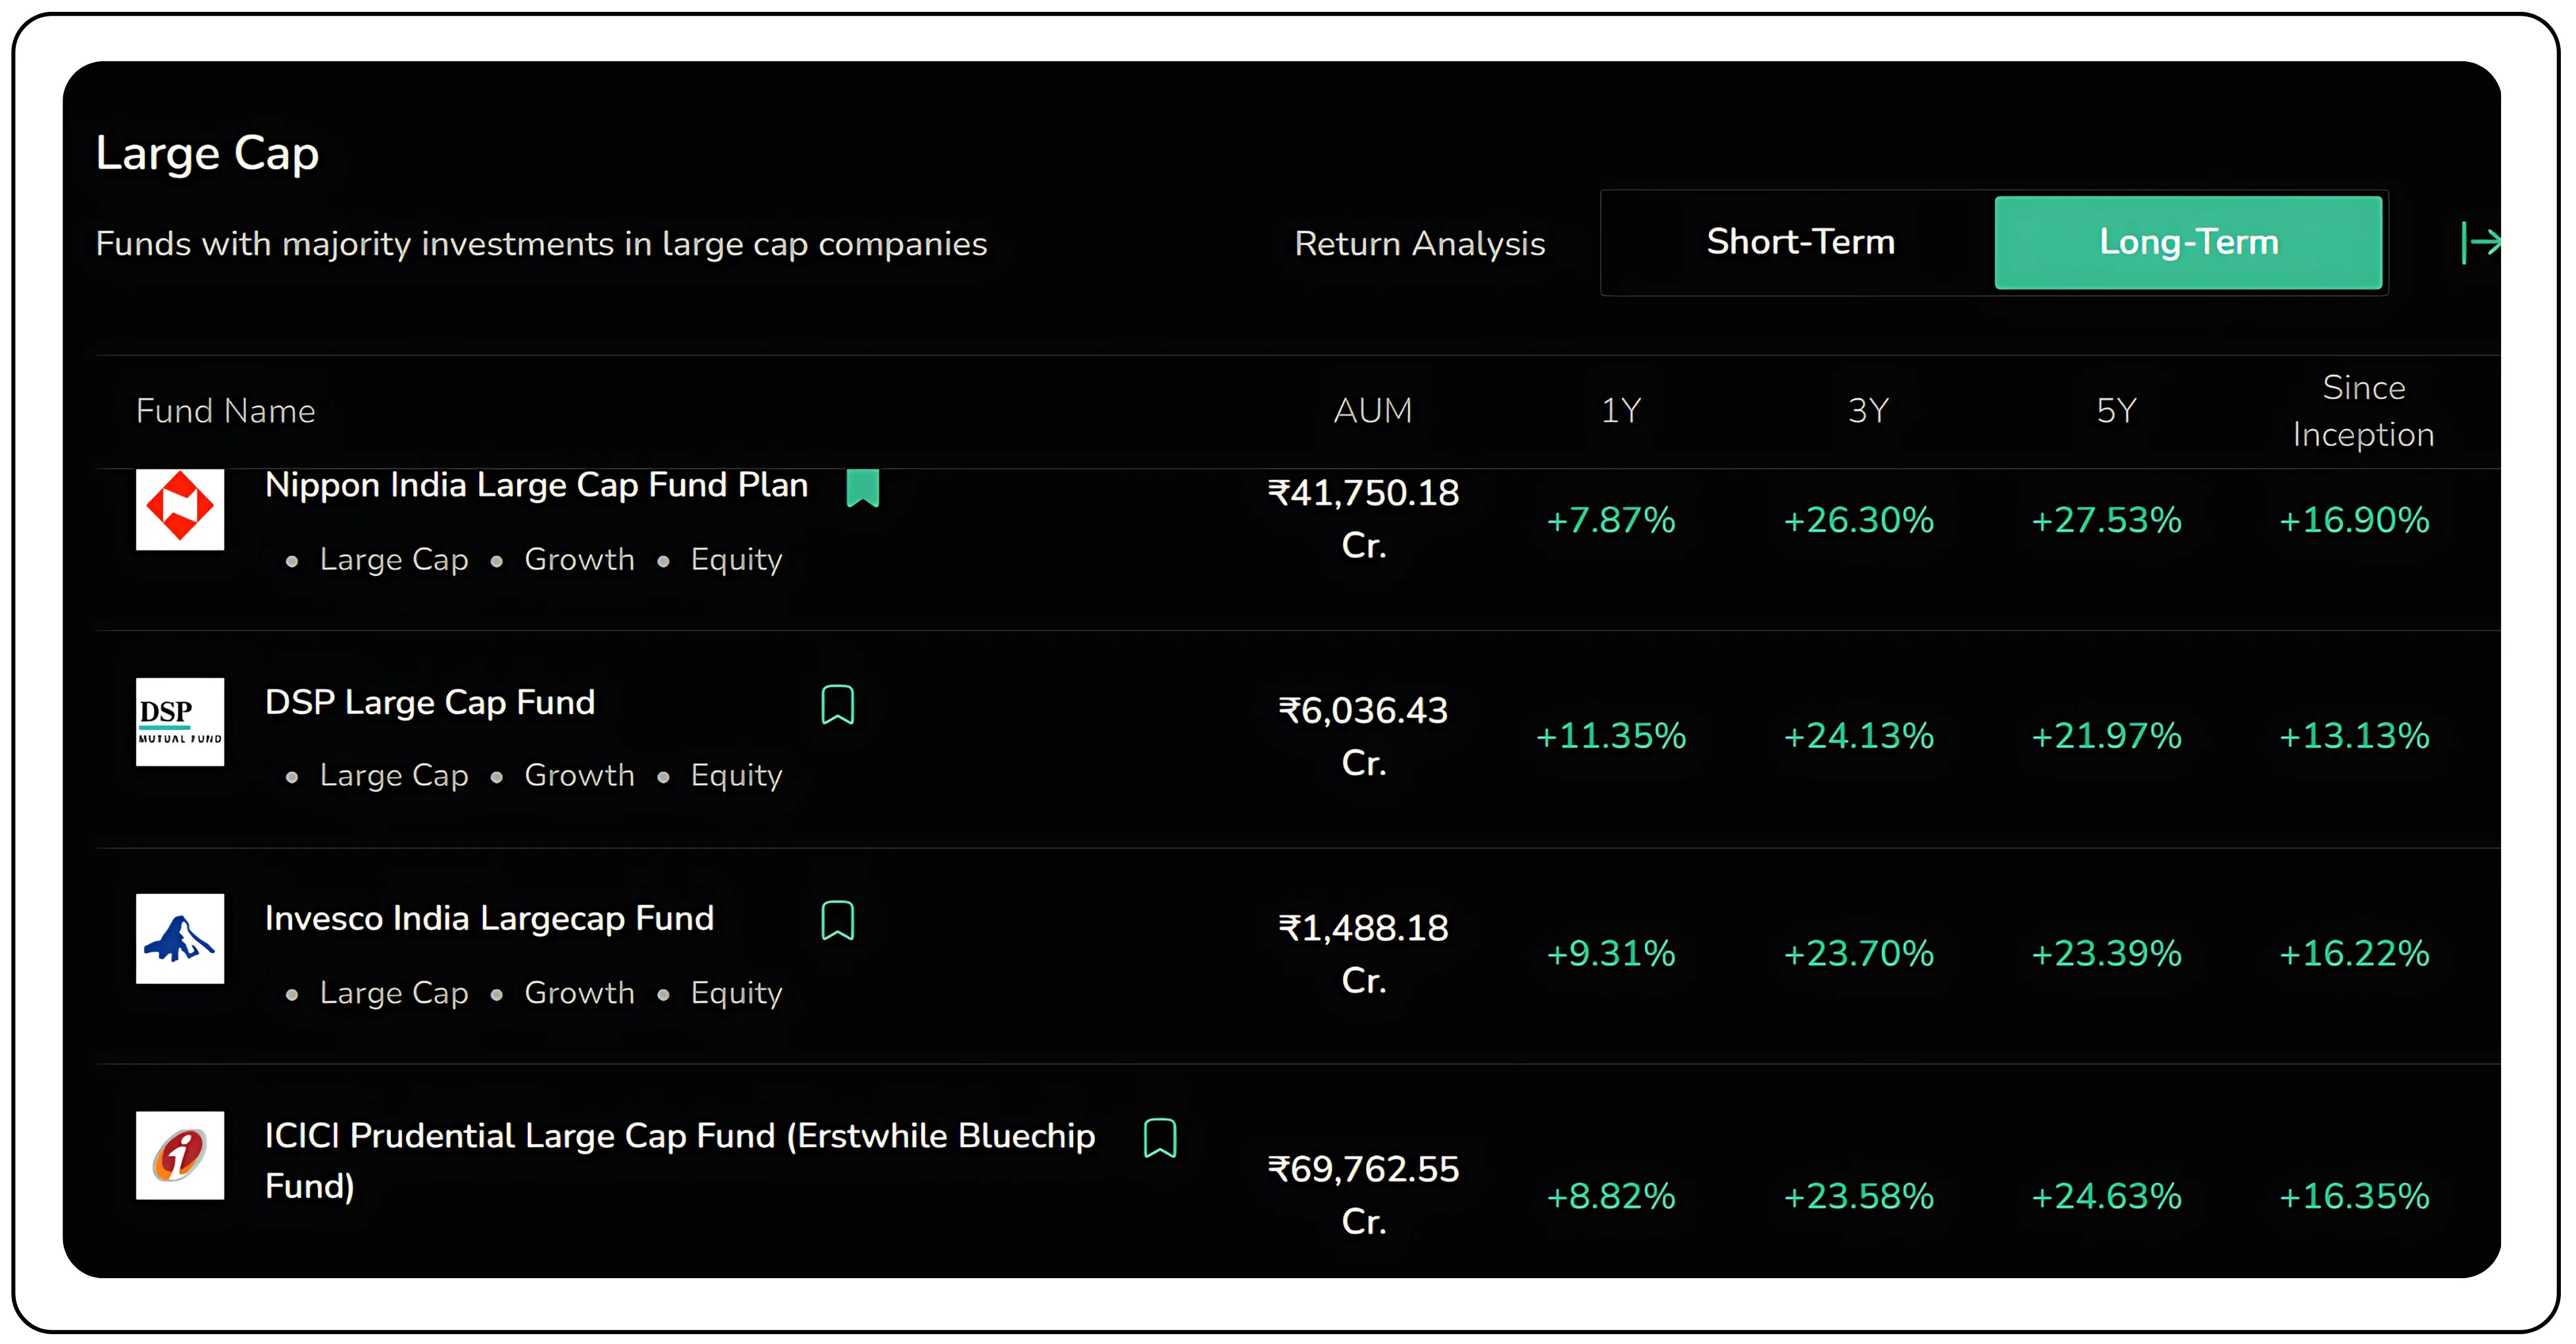Open Nippon India Large Cap Fund Plan
The width and height of the screenshot is (2576, 1344).
[536, 485]
